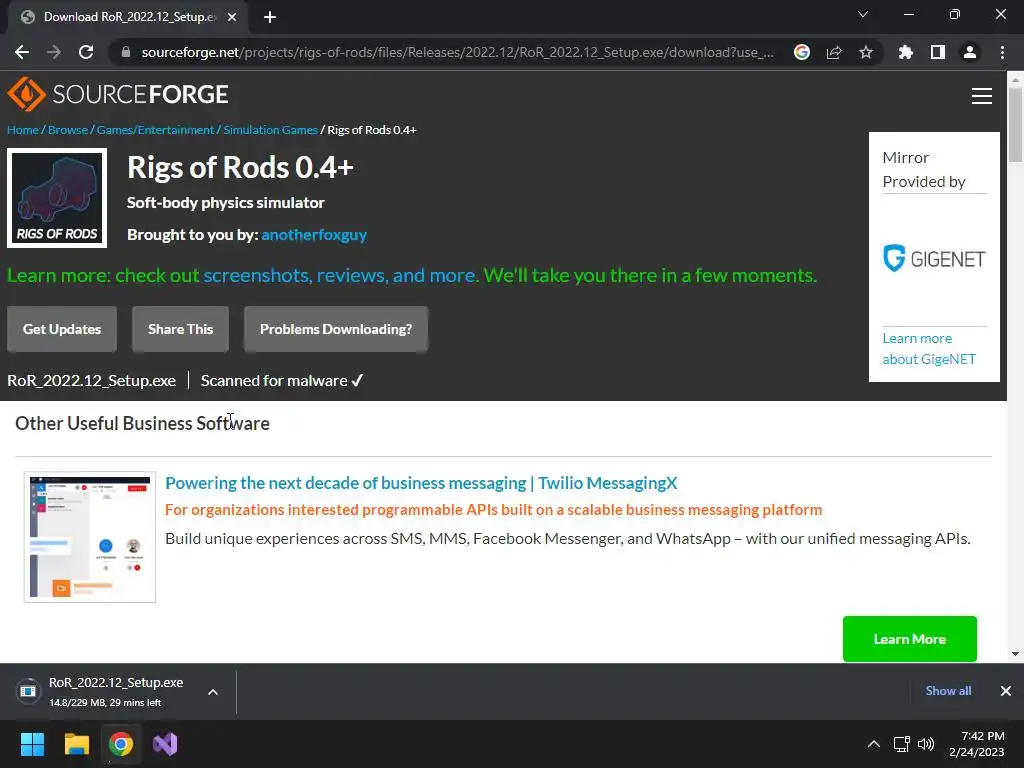Click the Browse breadcrumb link
The image size is (1024, 768).
[x=68, y=130]
